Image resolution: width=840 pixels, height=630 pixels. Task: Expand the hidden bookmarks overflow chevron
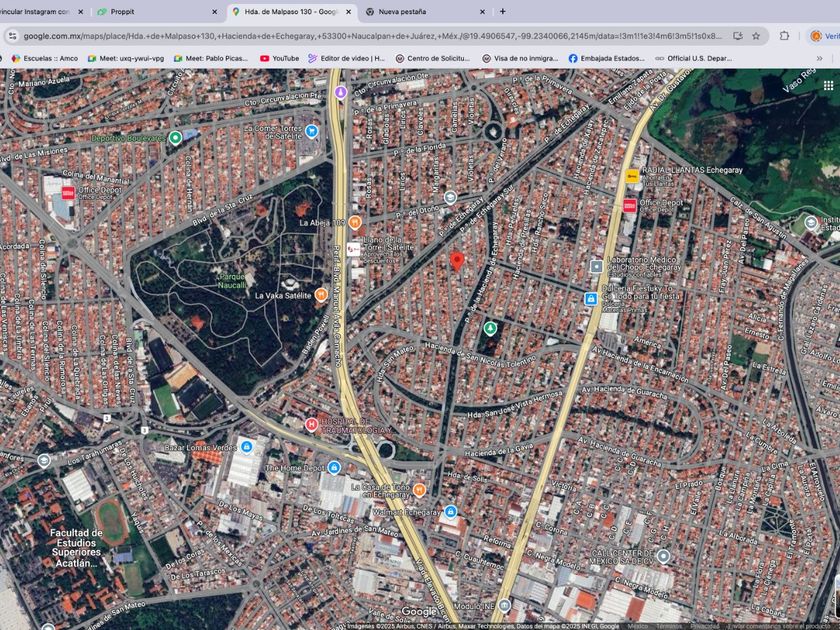(x=820, y=58)
